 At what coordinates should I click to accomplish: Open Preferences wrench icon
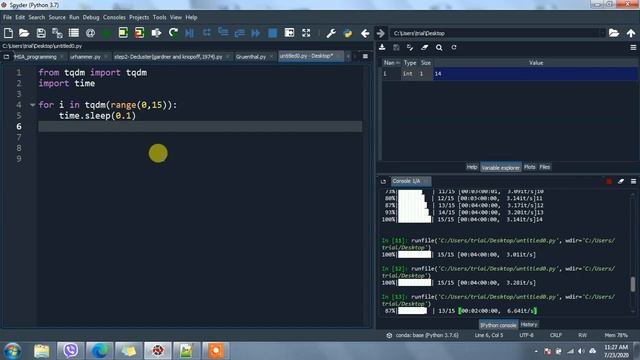(331, 33)
